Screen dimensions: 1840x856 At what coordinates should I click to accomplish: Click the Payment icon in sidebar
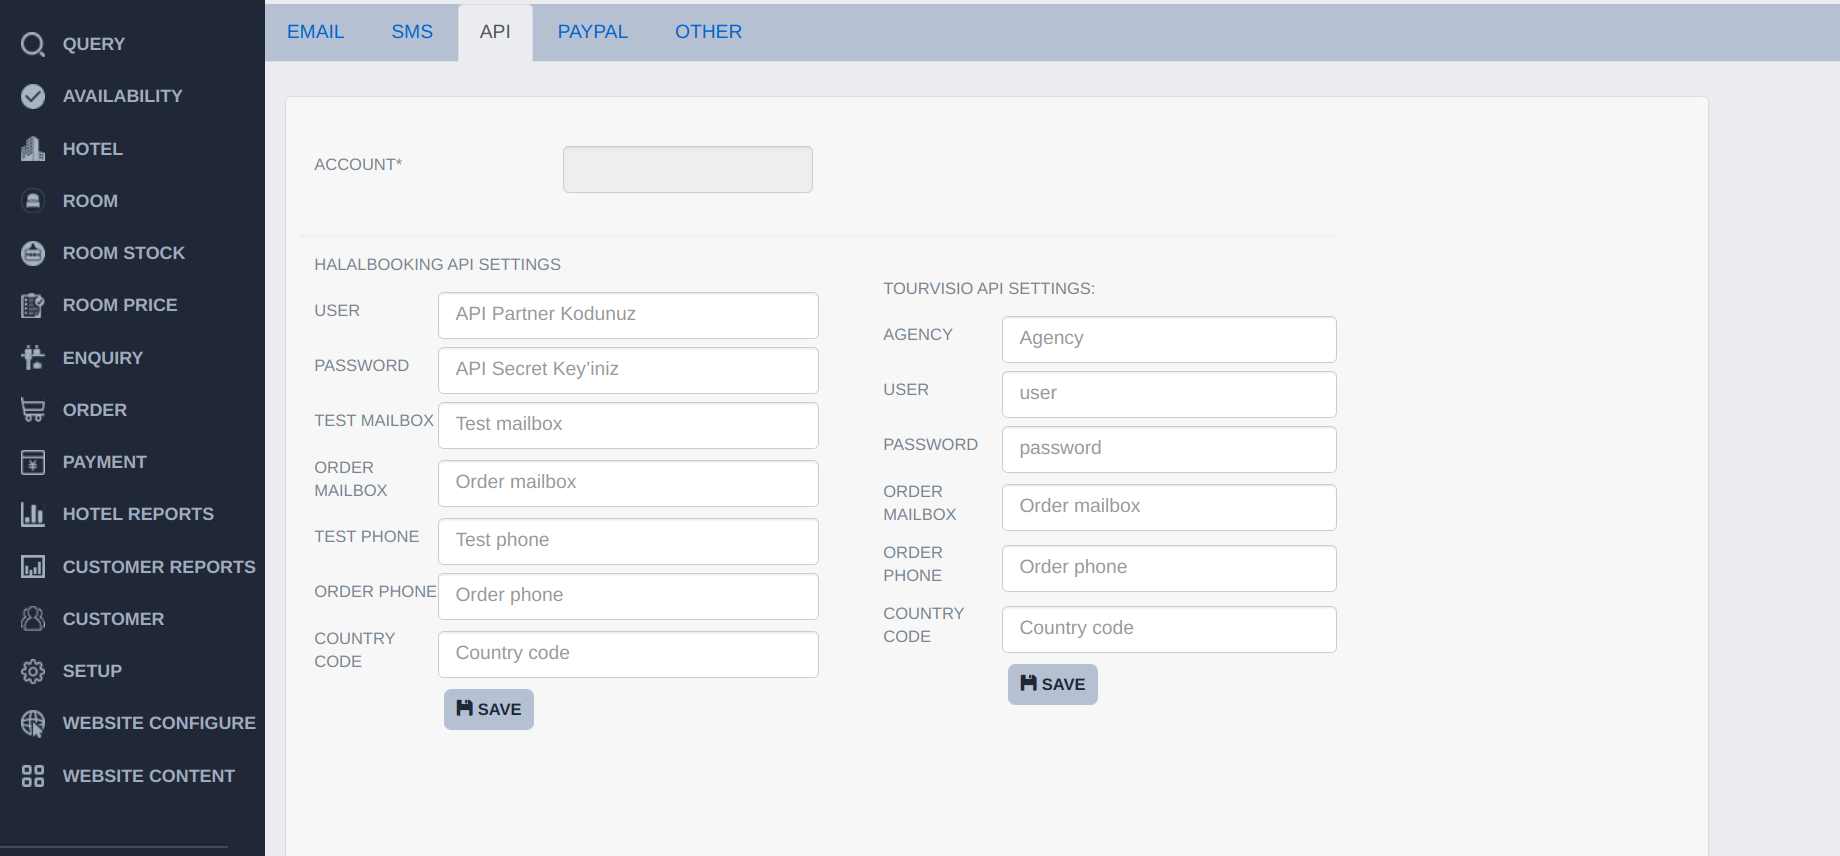click(x=33, y=462)
